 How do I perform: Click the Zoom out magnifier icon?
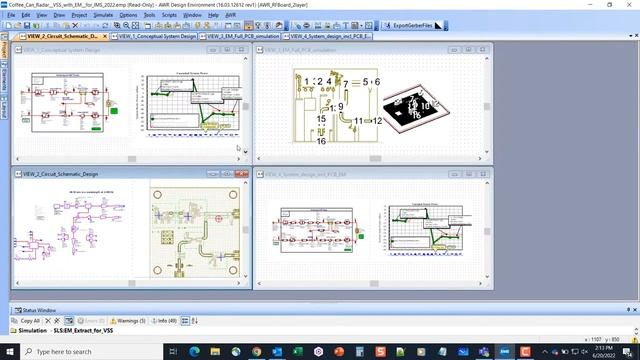click(126, 25)
